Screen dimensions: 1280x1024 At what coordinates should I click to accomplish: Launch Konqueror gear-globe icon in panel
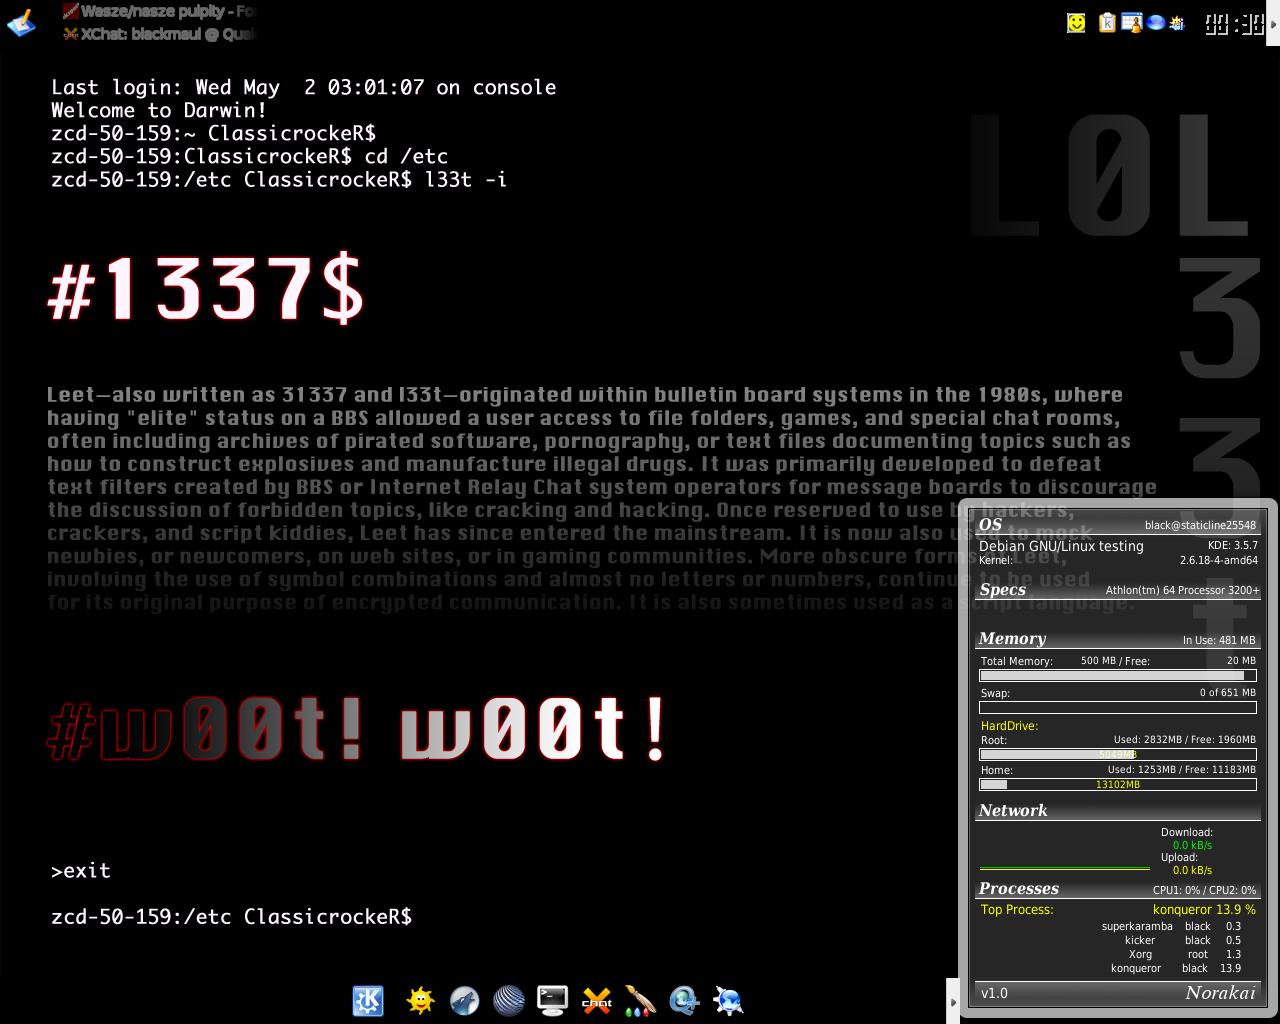729,1000
